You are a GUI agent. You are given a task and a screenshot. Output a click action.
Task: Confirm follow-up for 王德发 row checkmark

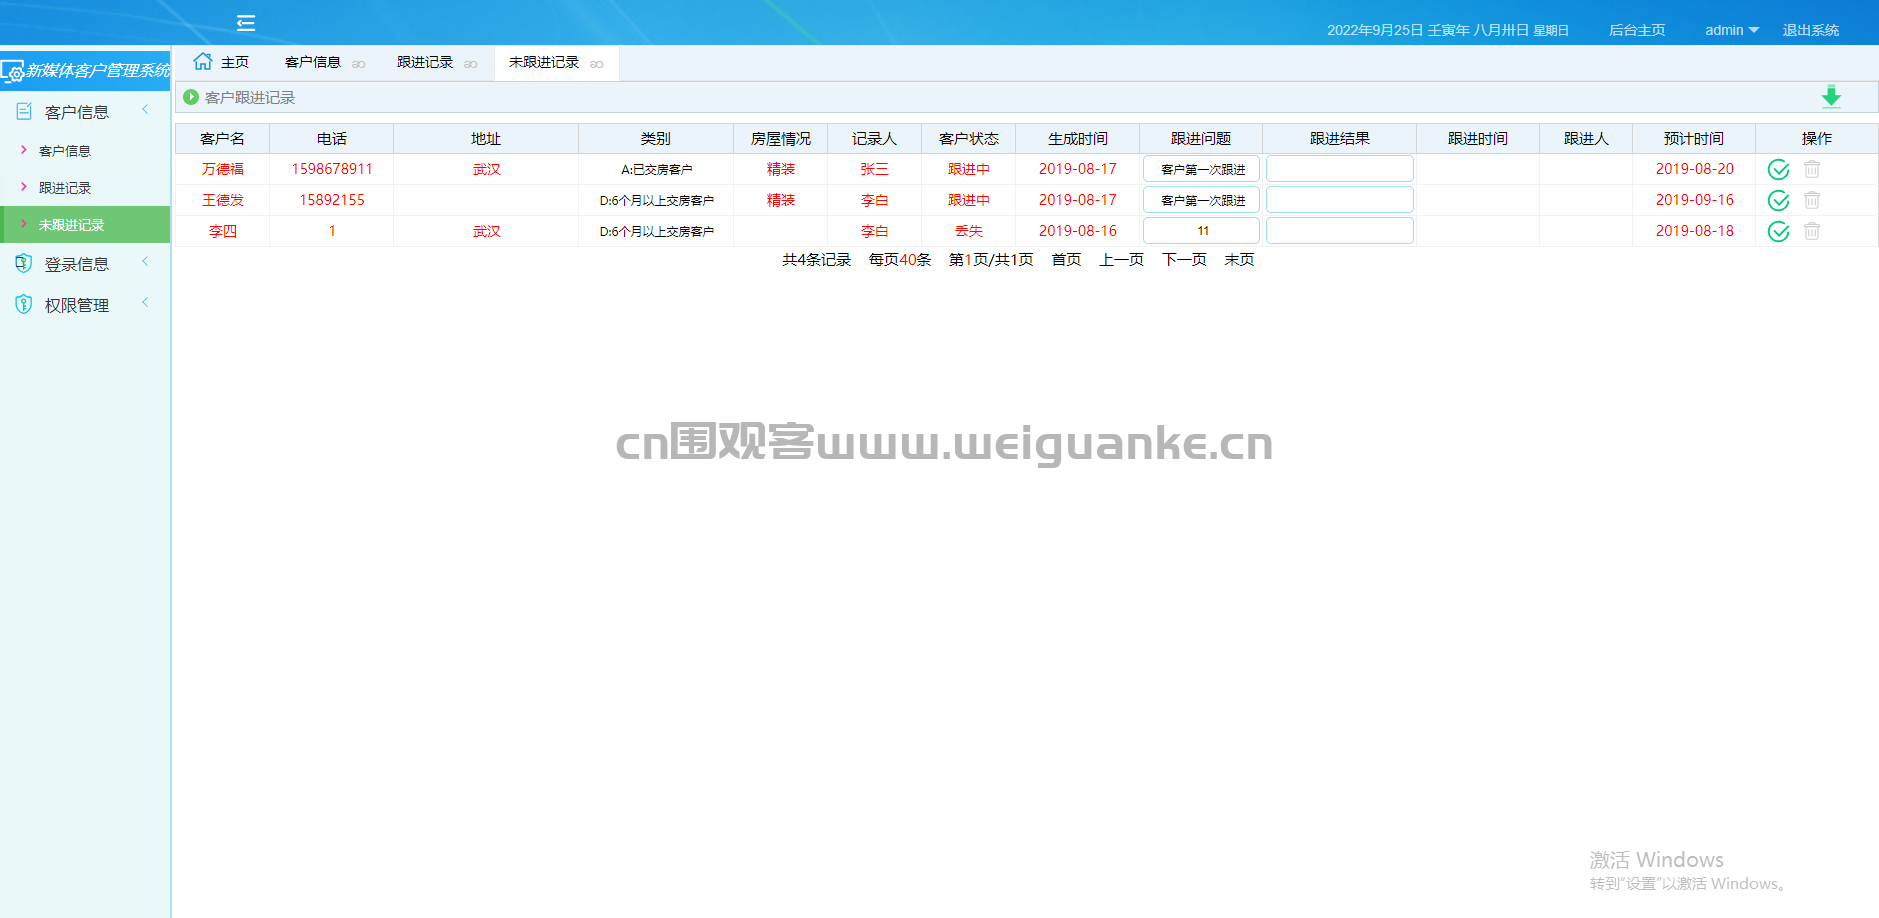click(1779, 201)
